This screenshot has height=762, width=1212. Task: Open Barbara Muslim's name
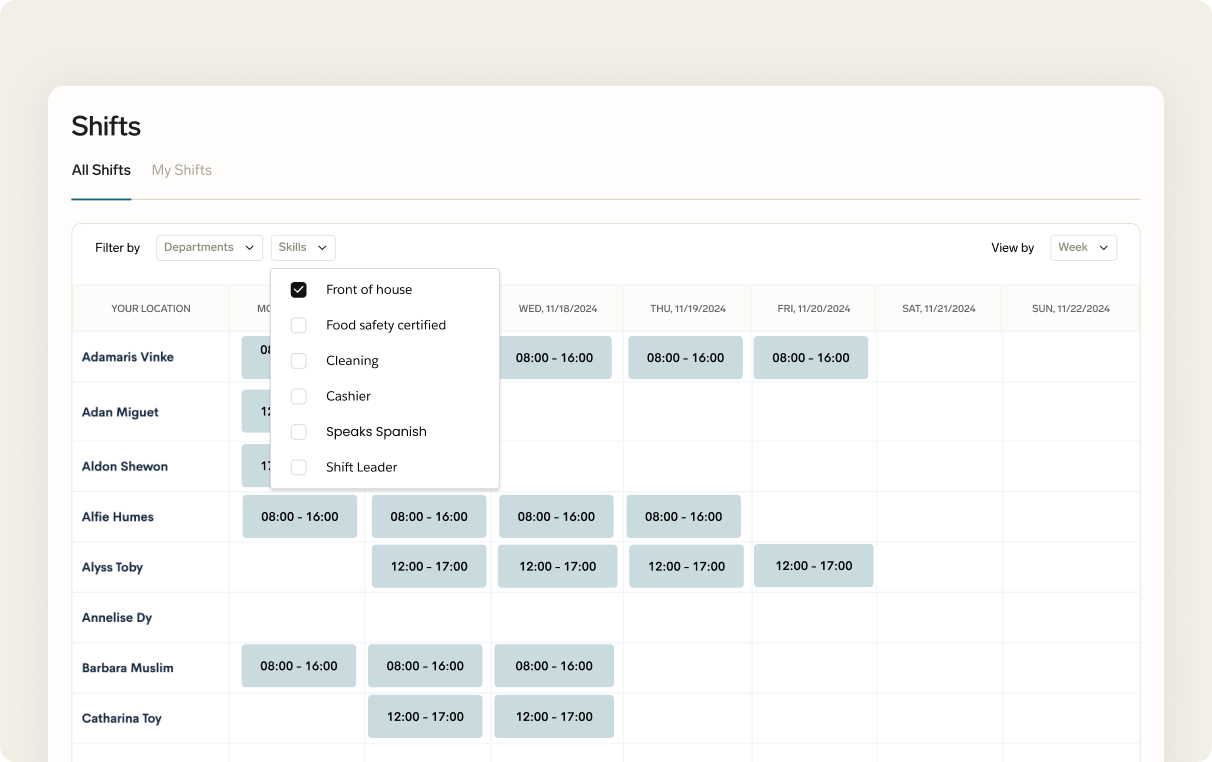coord(128,668)
